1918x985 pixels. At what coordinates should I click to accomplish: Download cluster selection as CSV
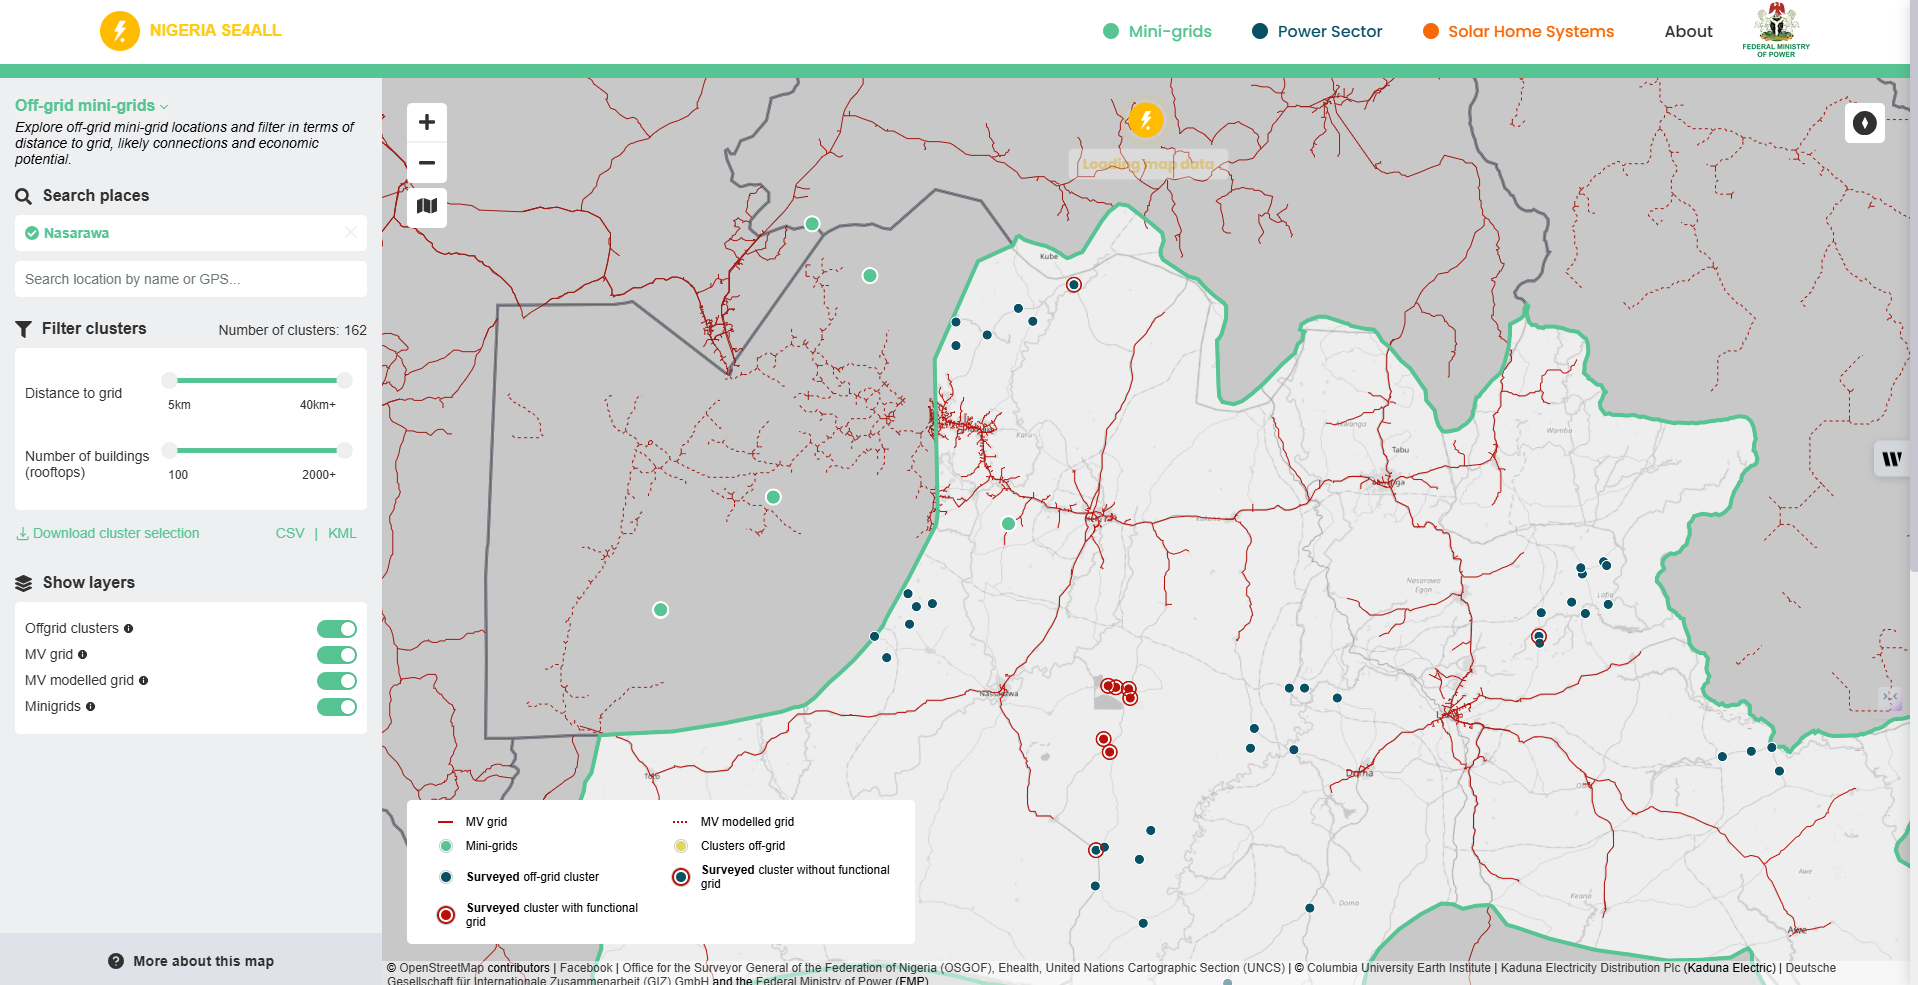click(x=290, y=534)
